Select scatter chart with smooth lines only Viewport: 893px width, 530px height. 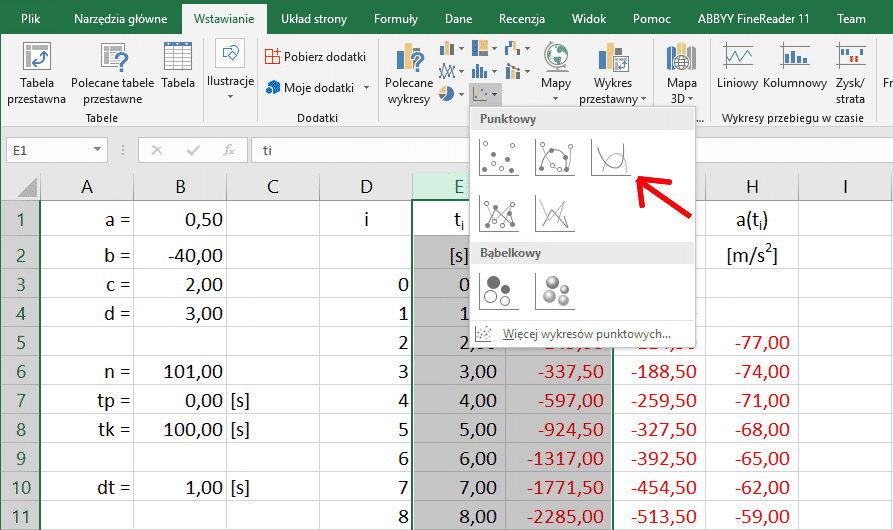611,159
